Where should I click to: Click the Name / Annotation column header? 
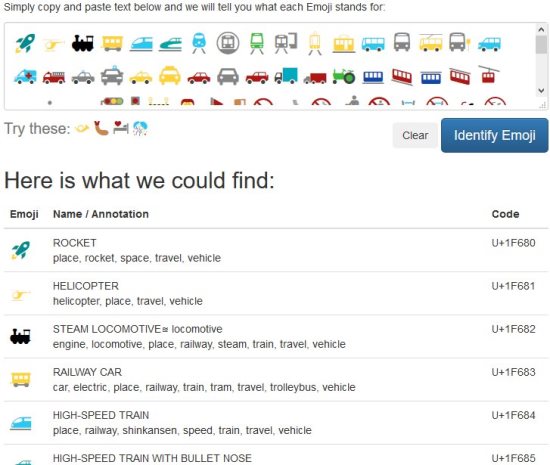(x=101, y=214)
